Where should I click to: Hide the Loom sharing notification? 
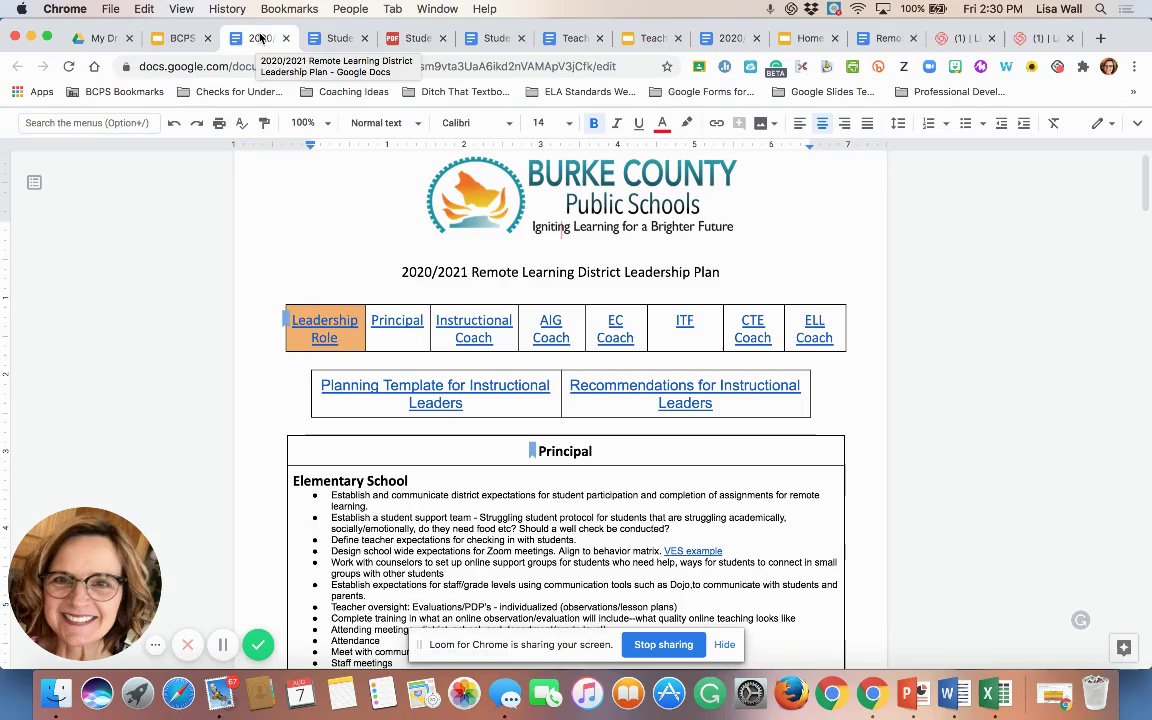[x=724, y=644]
